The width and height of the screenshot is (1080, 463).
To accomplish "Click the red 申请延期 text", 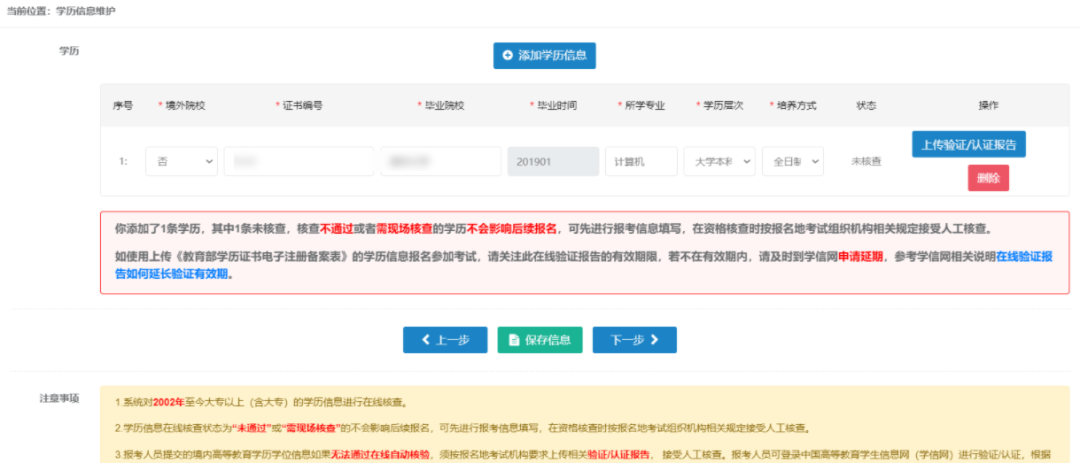I will [x=860, y=256].
